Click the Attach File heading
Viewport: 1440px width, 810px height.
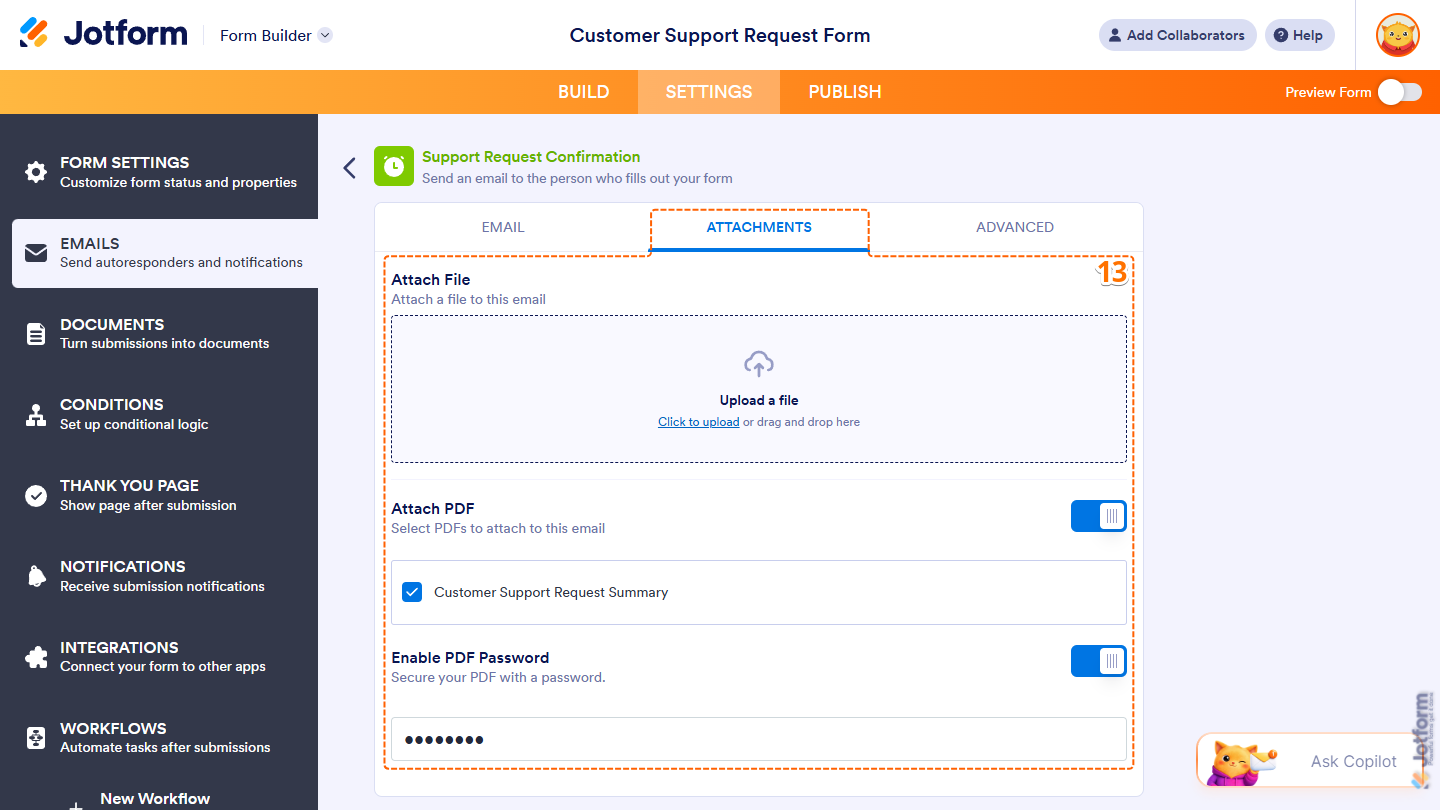point(431,280)
